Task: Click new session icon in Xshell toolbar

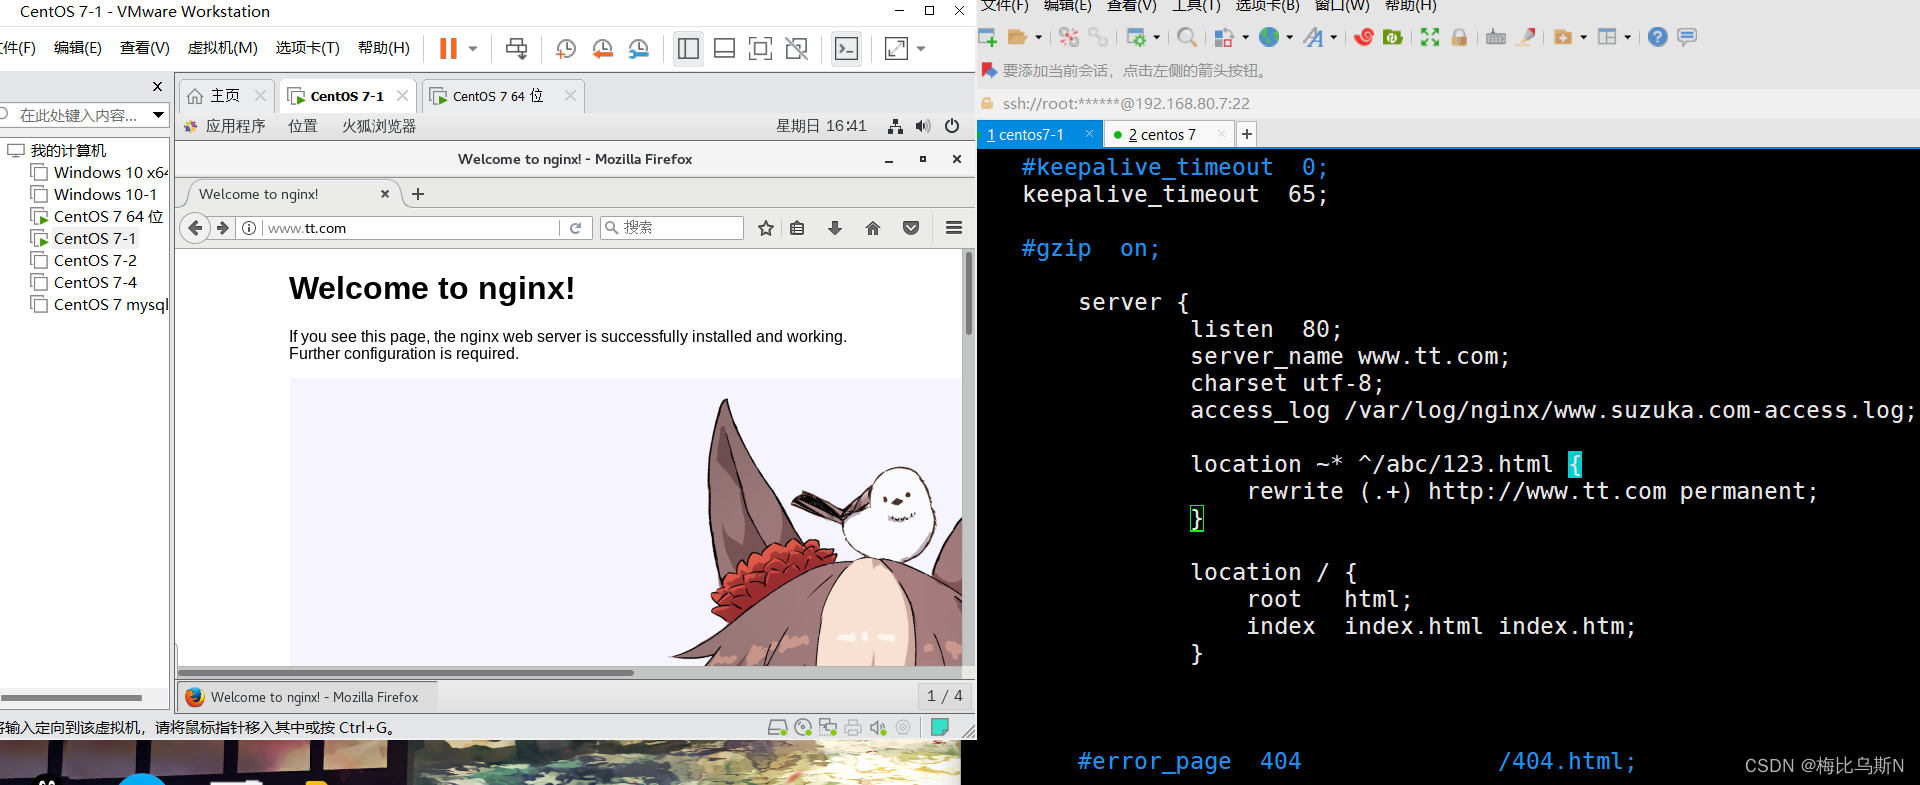Action: [988, 37]
